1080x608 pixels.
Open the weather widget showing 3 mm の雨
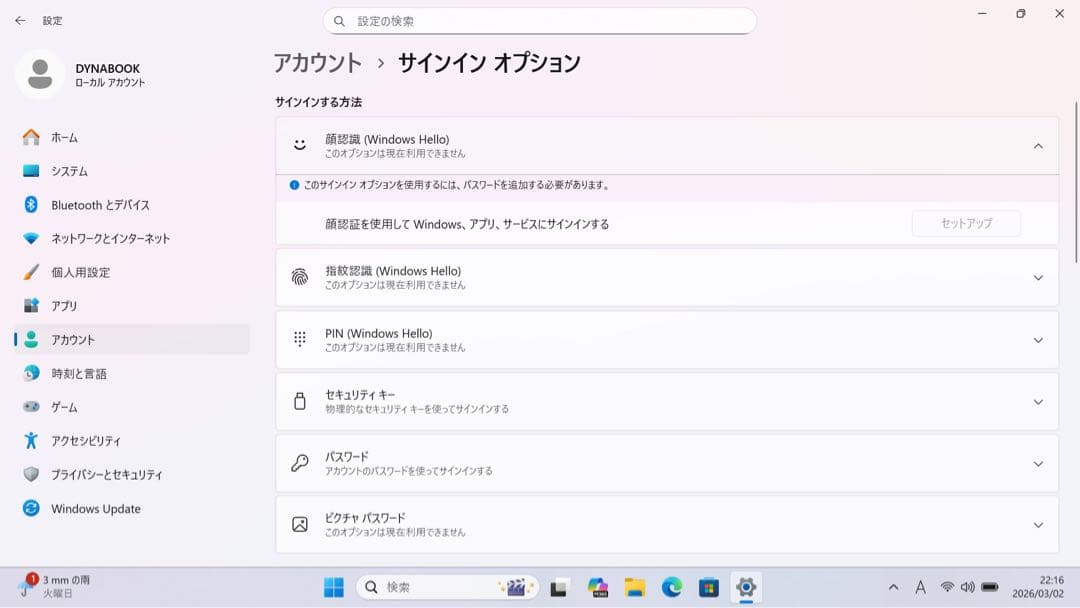(55, 587)
